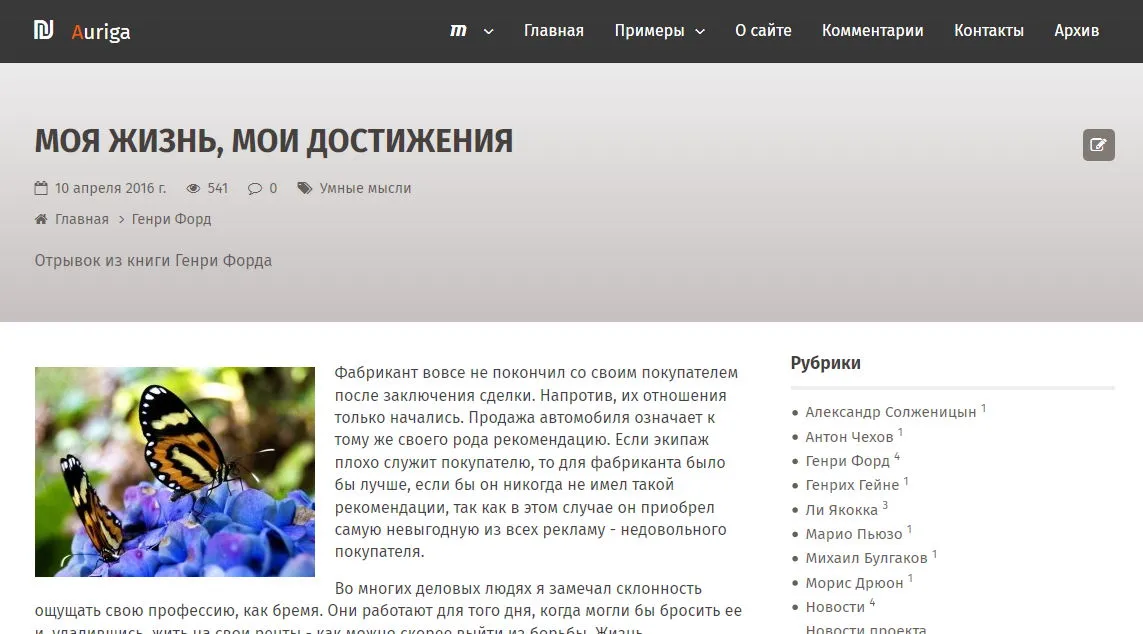Follow the Умные мысли tag link
The height and width of the screenshot is (634, 1143).
point(365,188)
